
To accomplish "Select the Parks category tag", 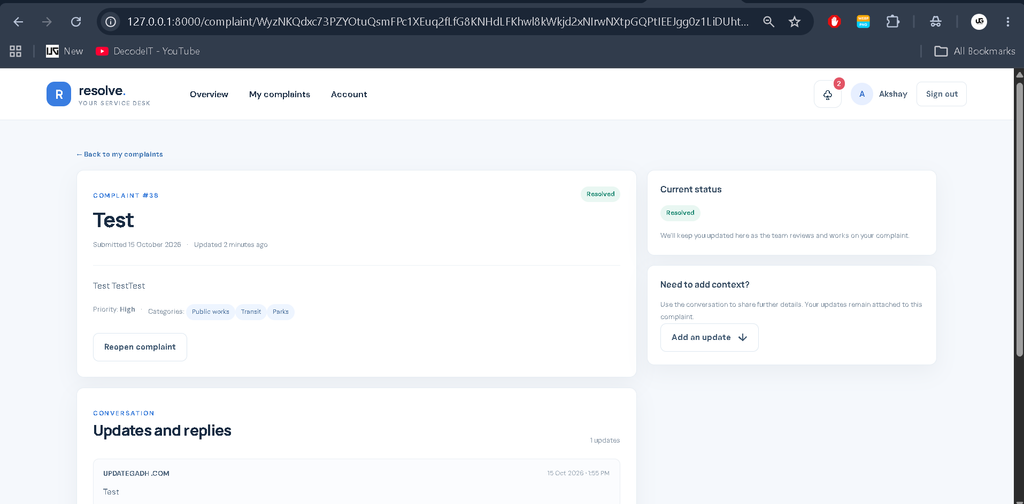I will coord(281,312).
